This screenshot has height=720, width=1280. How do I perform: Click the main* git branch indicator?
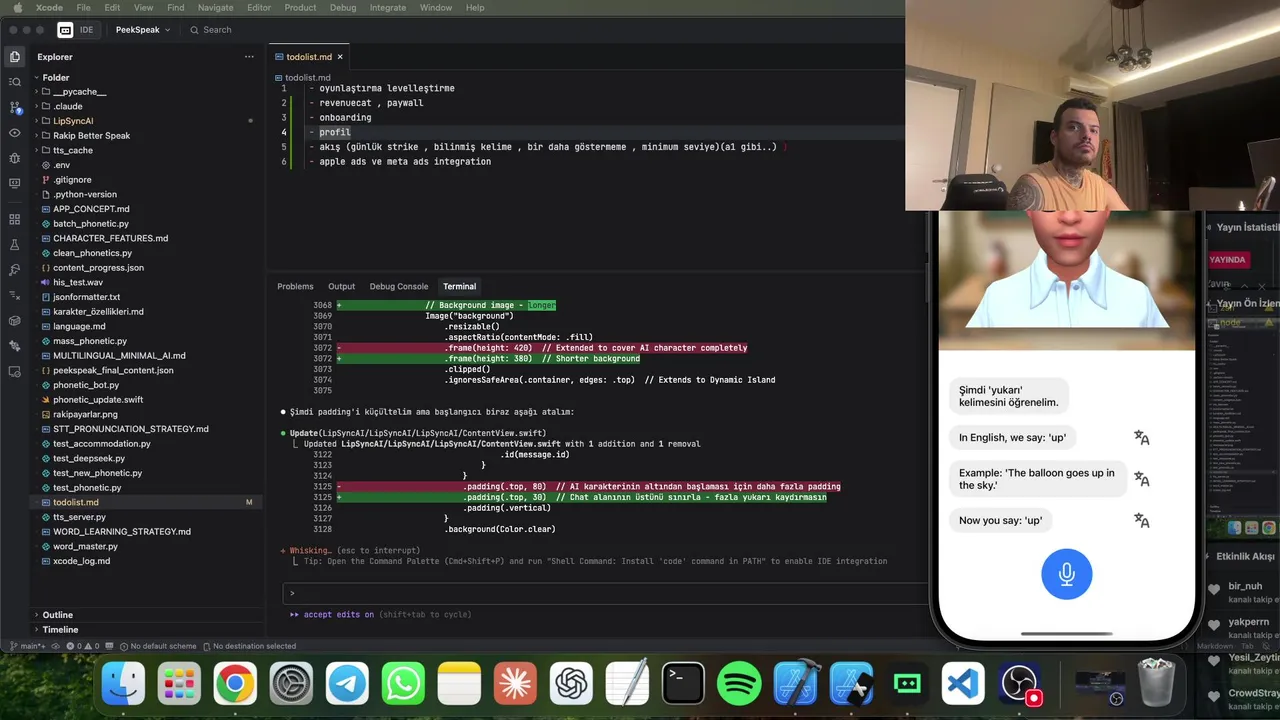[x=27, y=646]
